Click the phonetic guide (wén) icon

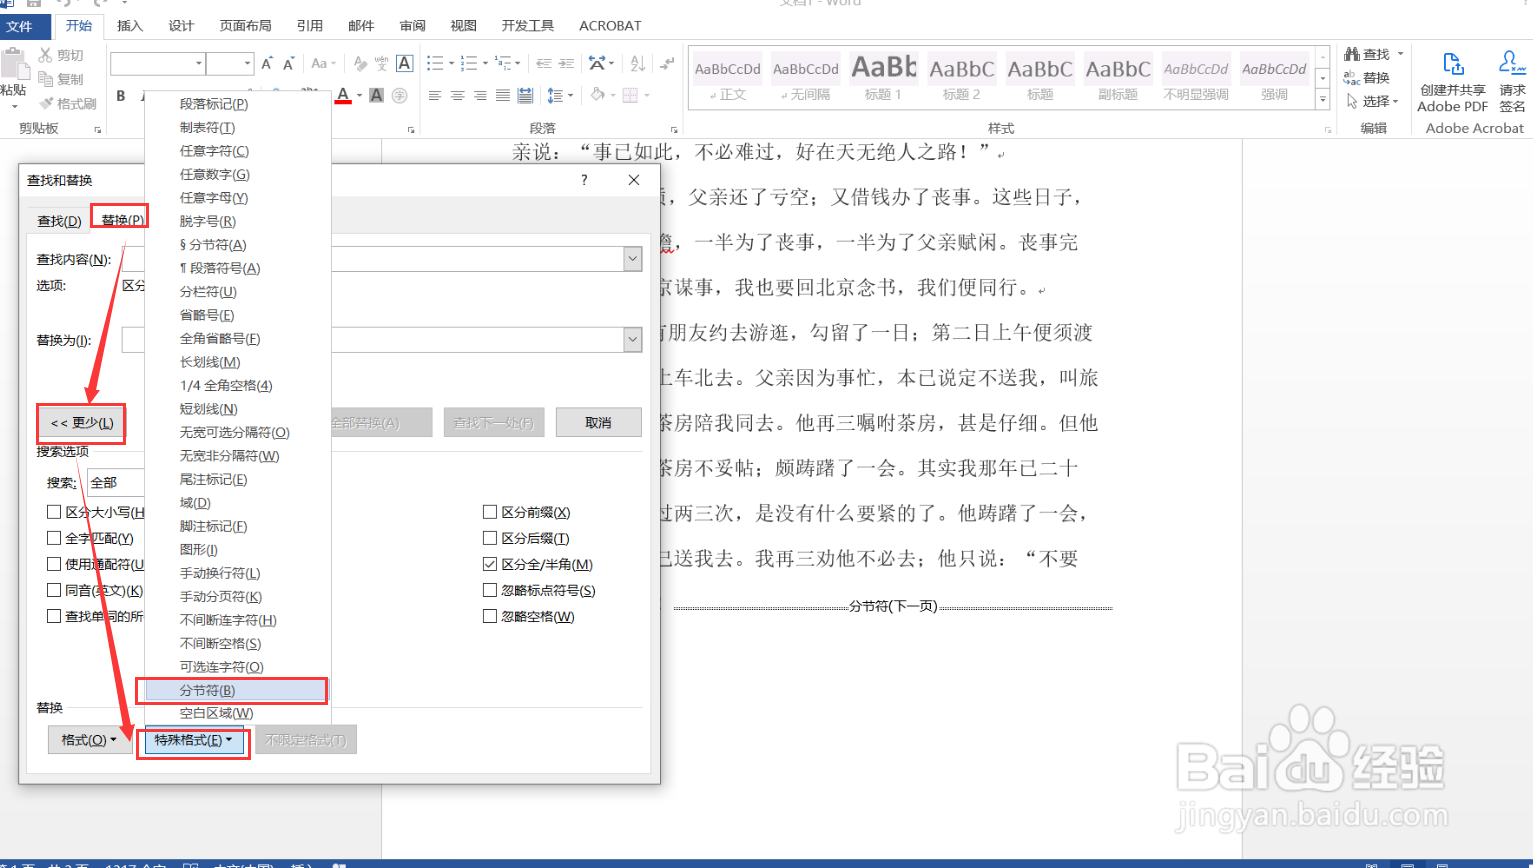click(x=381, y=64)
